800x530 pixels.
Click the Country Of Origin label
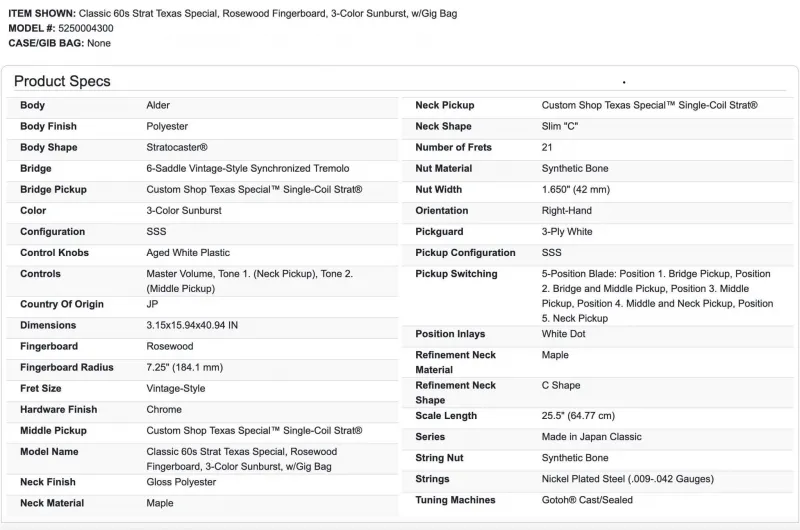coord(62,304)
